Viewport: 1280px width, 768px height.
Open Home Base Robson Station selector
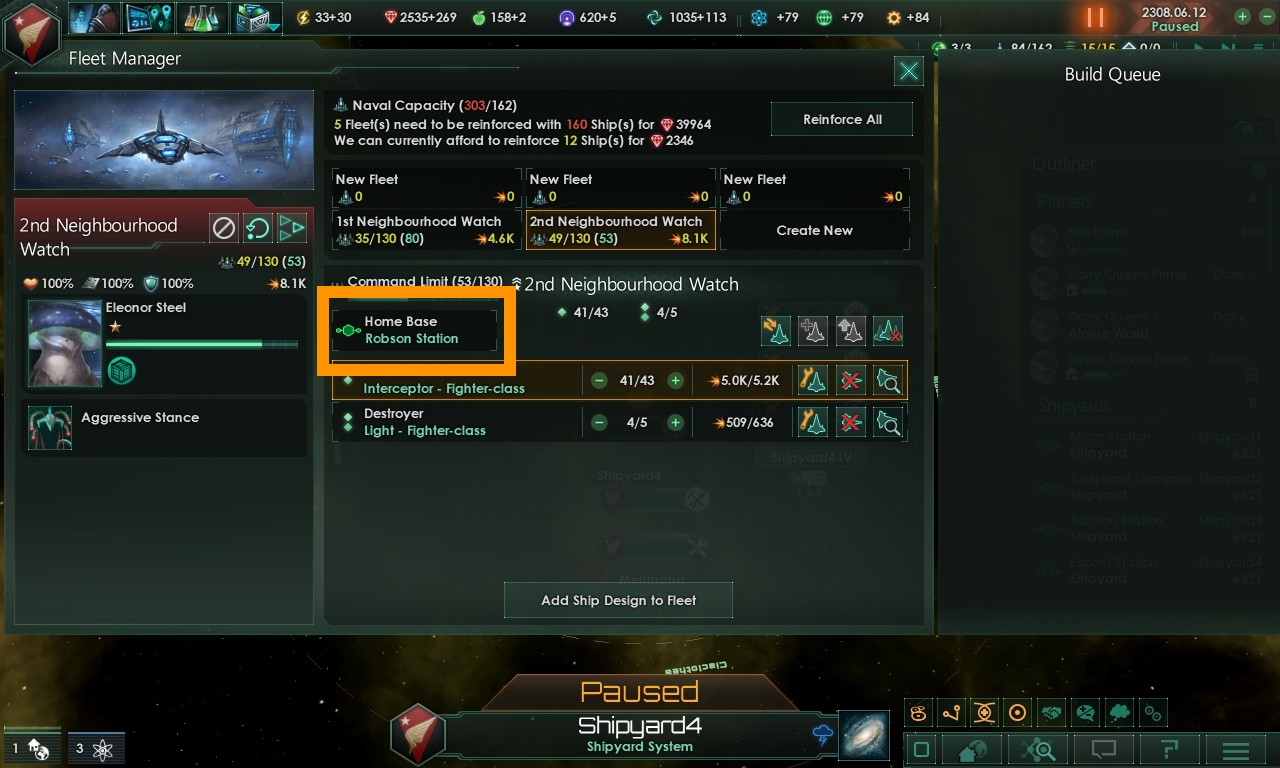click(415, 330)
